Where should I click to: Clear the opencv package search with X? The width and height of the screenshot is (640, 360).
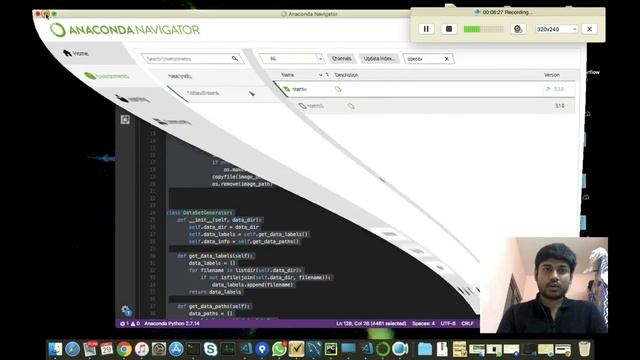click(x=447, y=59)
